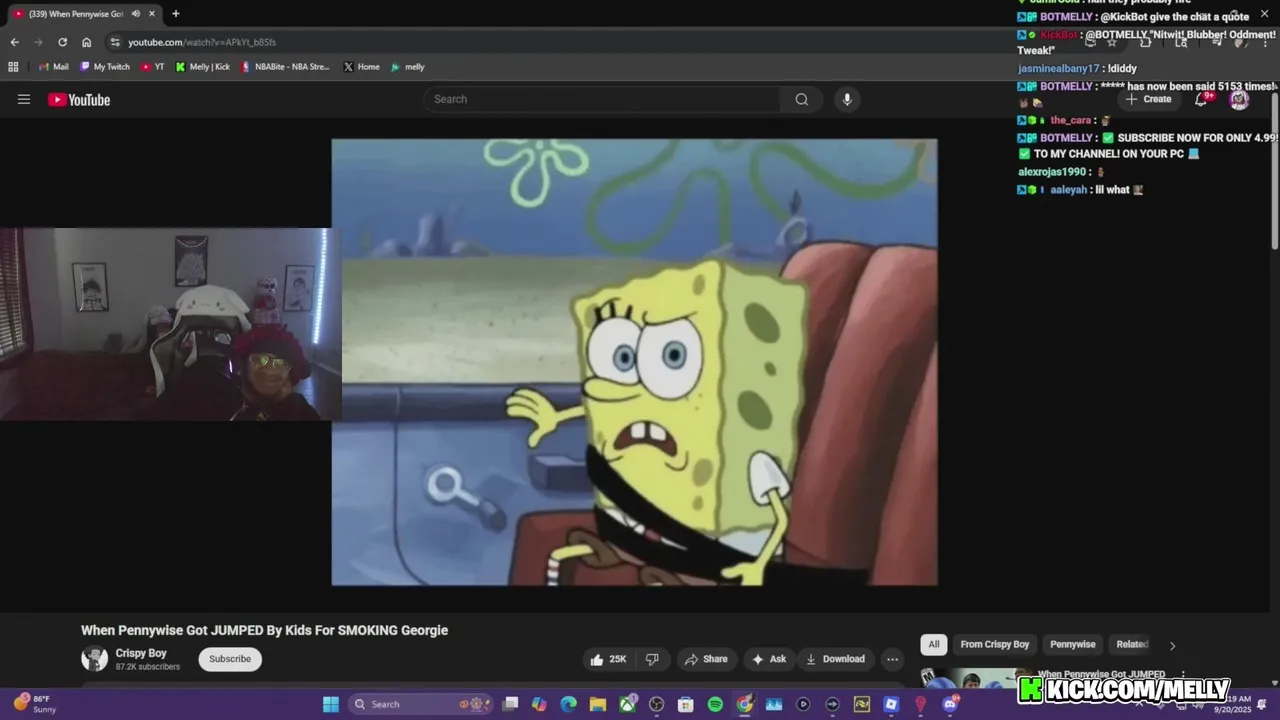Image resolution: width=1280 pixels, height=720 pixels.
Task: Open the Windows Start menu
Action: [330, 704]
